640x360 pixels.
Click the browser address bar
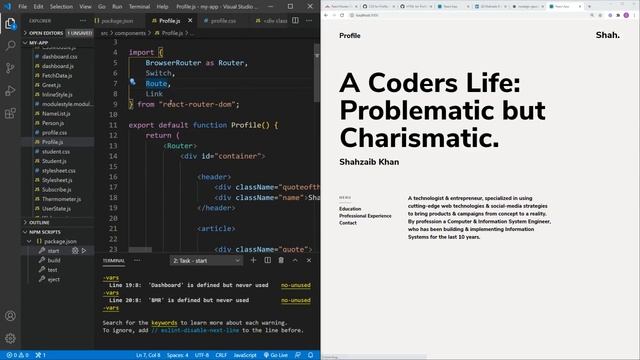(x=469, y=15)
